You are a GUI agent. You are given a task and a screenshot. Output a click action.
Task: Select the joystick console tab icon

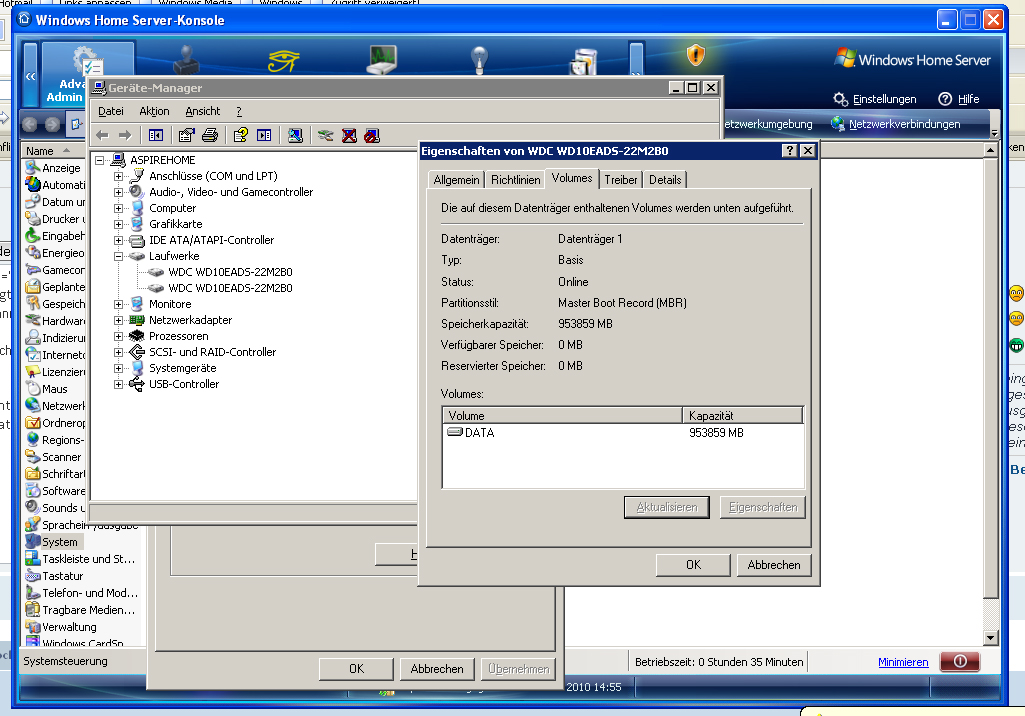point(186,60)
